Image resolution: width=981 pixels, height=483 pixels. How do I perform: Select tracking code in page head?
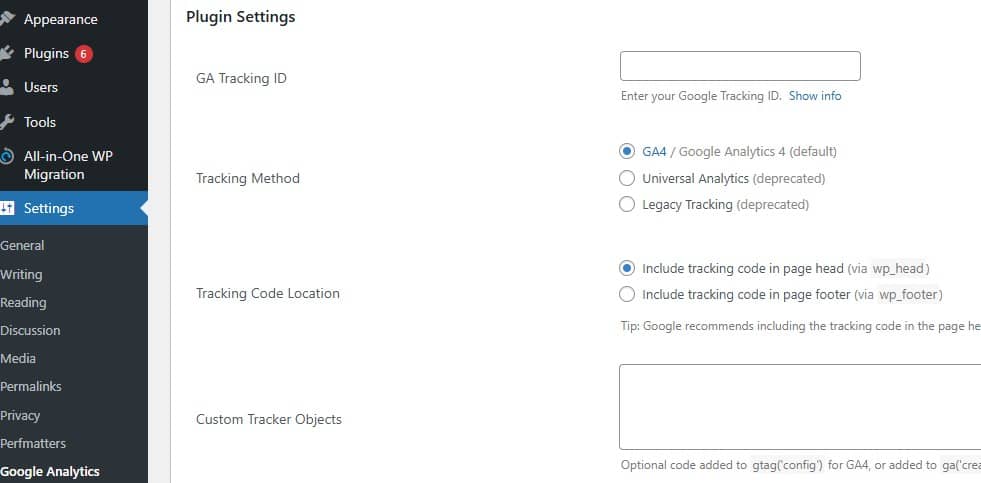(x=627, y=268)
